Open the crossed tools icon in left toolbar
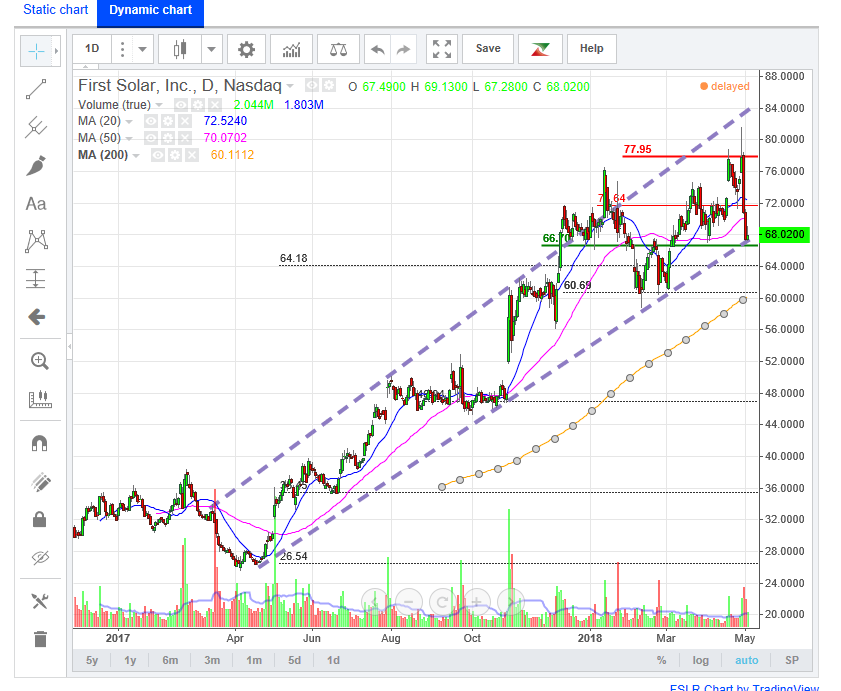Screen dimensions: 841x691 [x=40, y=601]
